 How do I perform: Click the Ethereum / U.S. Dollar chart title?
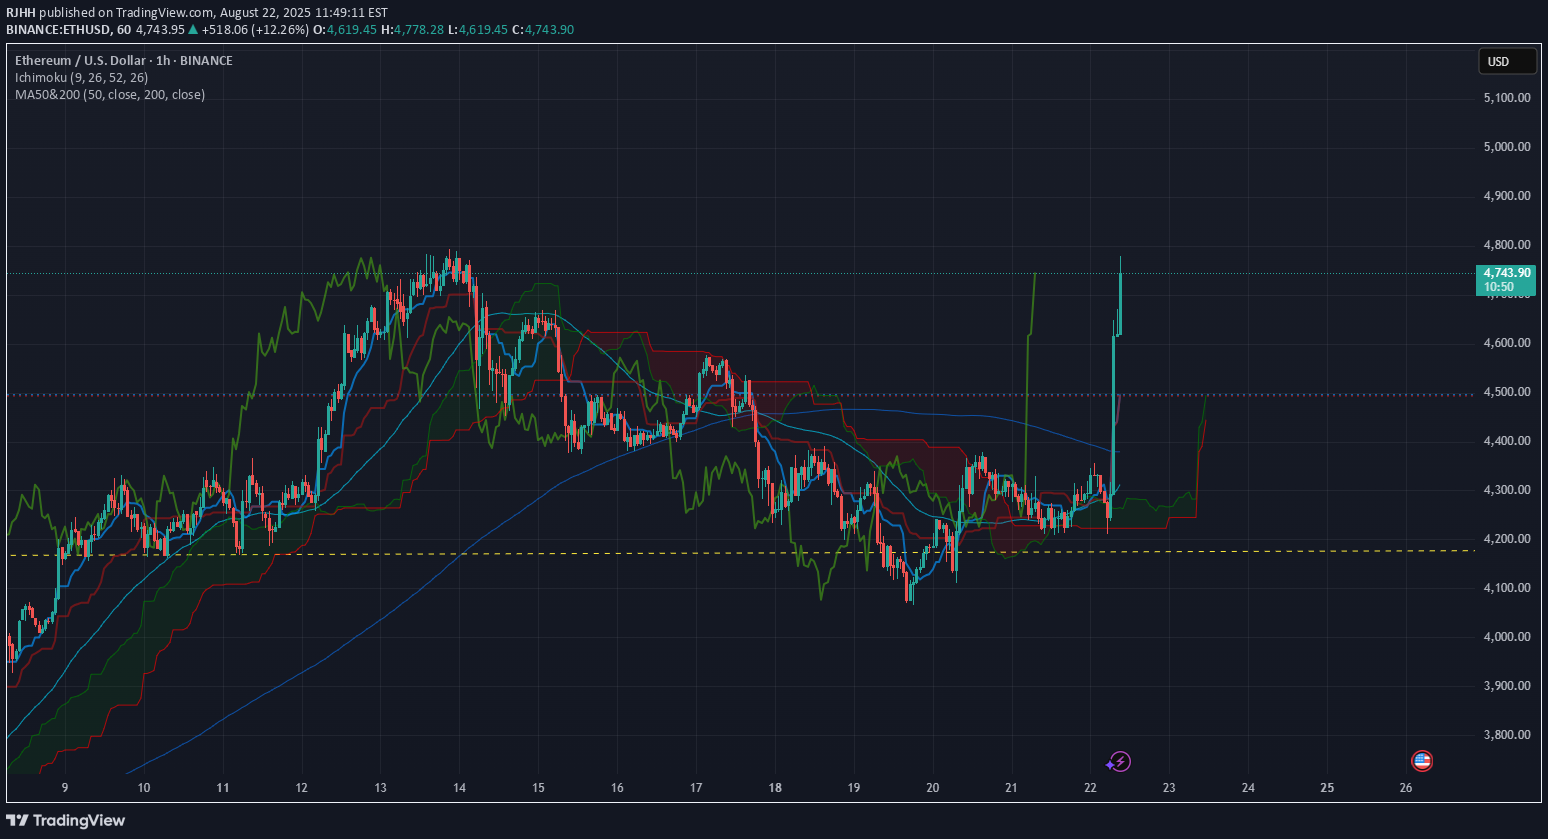click(x=124, y=60)
